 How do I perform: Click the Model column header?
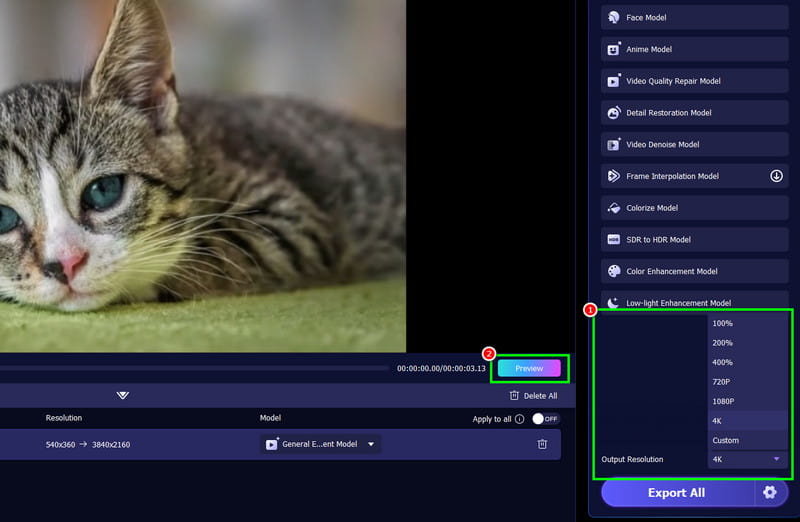270,418
